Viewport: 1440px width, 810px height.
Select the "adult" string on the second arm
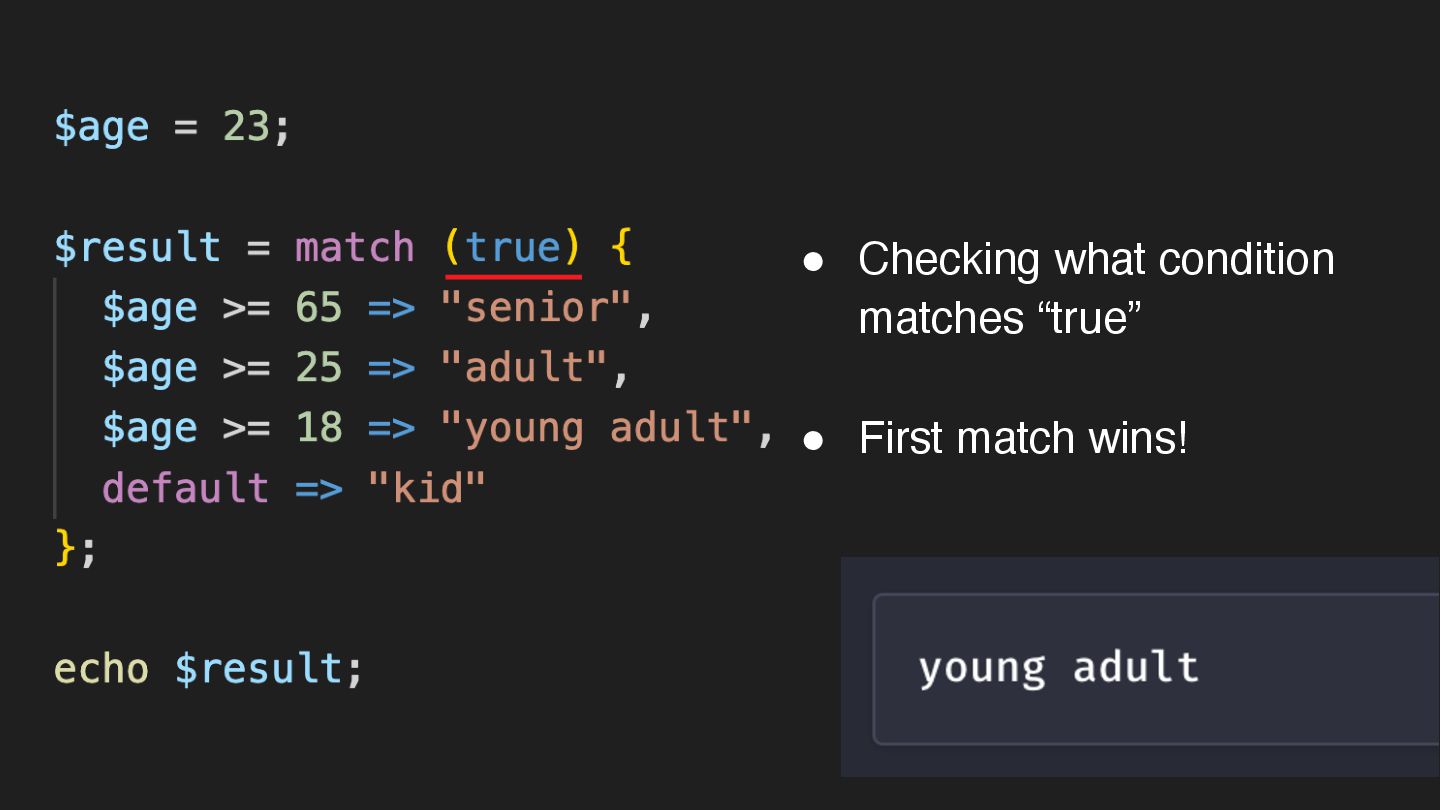pos(525,368)
